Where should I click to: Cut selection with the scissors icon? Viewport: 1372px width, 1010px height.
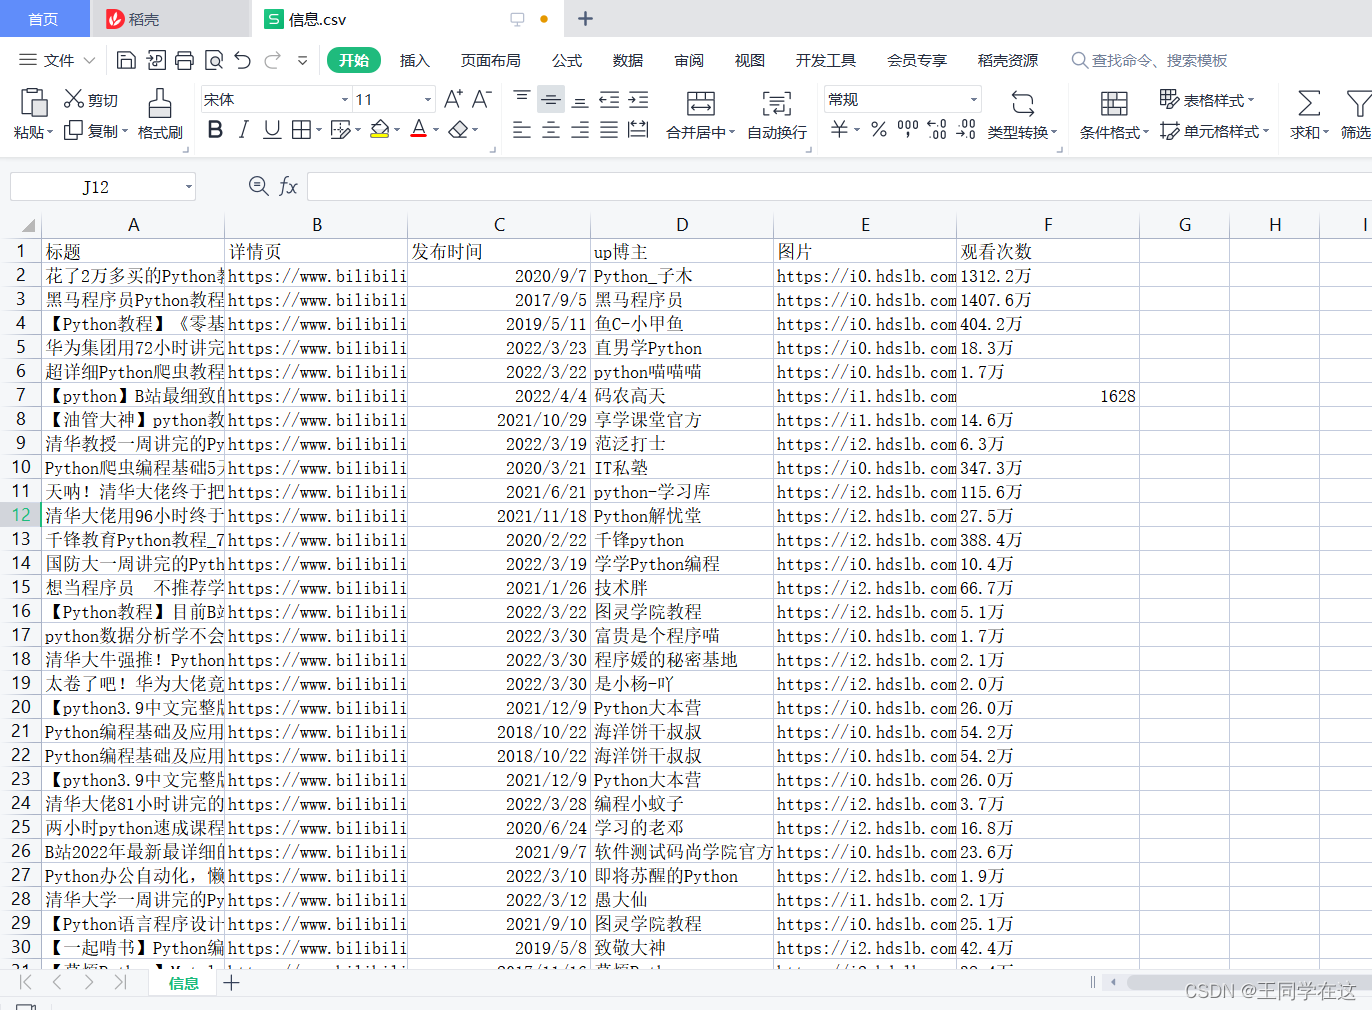point(74,99)
